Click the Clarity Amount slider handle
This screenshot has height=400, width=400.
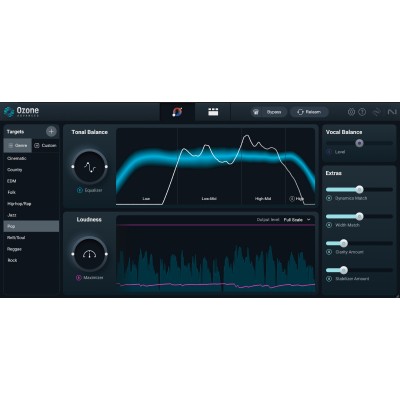pos(344,243)
